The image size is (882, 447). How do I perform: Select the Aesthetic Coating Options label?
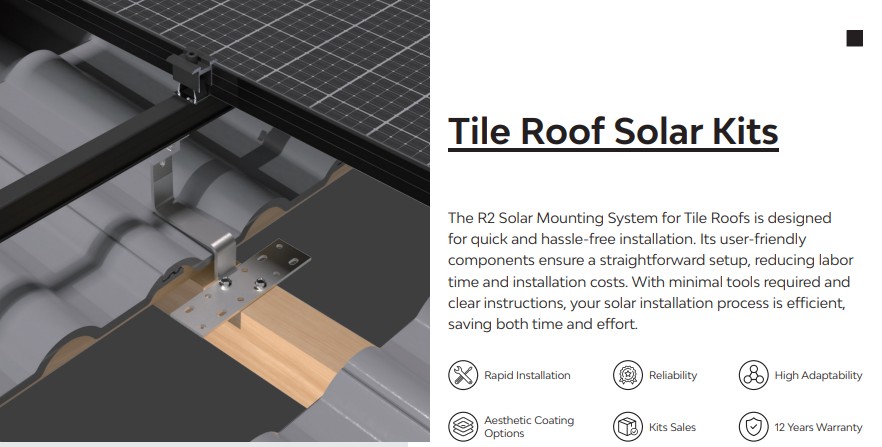[x=529, y=427]
